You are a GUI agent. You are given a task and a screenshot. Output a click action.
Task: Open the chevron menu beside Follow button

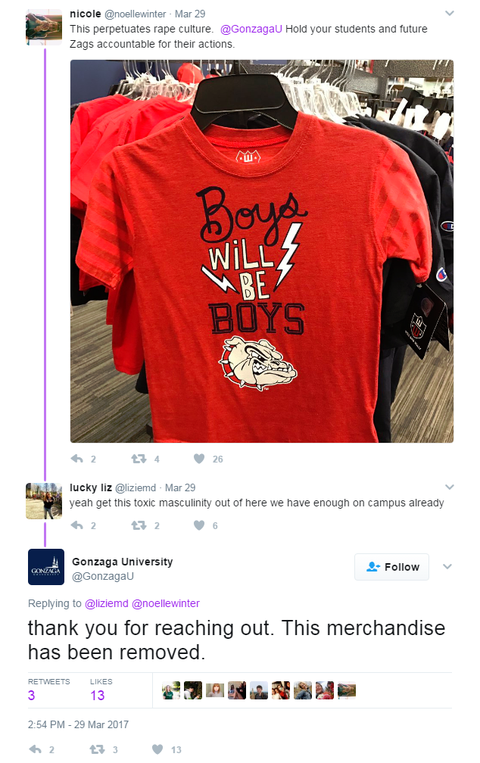click(447, 566)
